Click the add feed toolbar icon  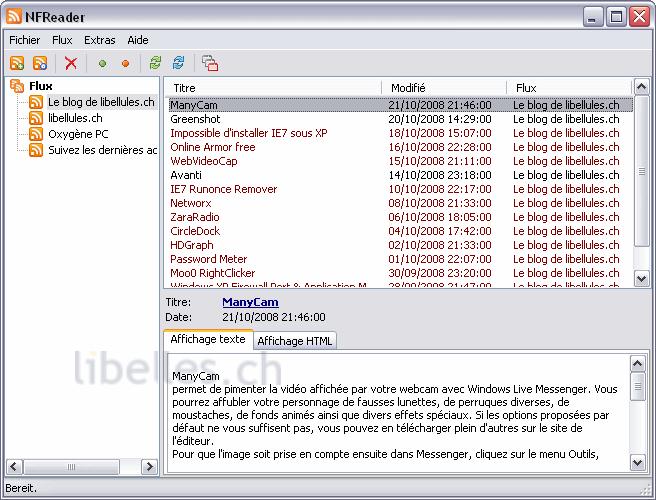pos(17,63)
